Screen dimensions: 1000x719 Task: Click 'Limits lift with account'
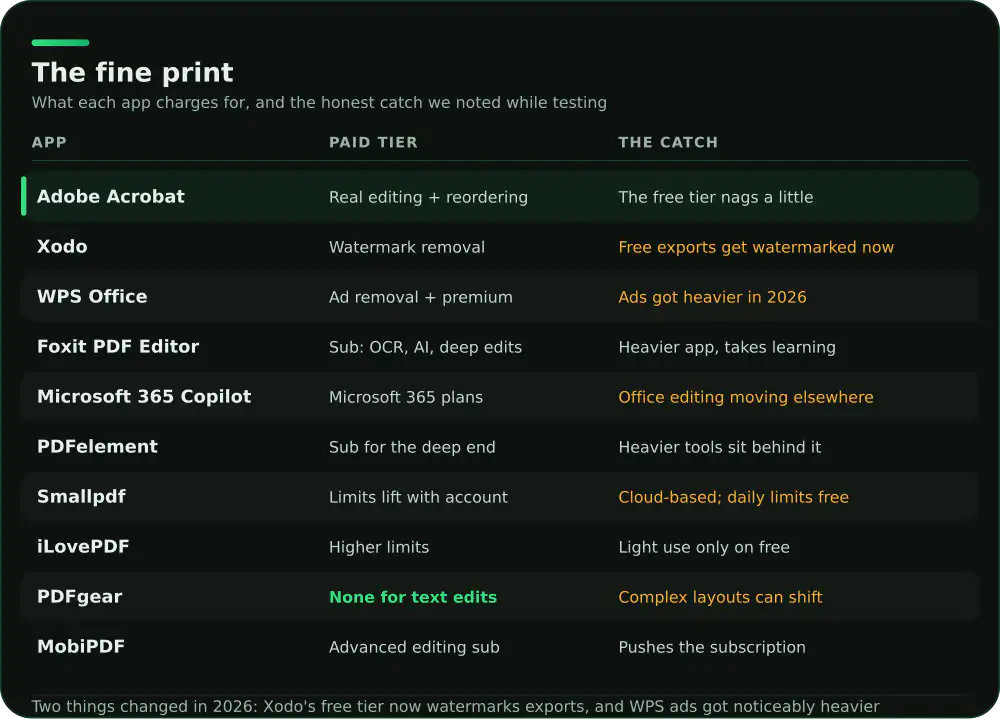tap(418, 497)
